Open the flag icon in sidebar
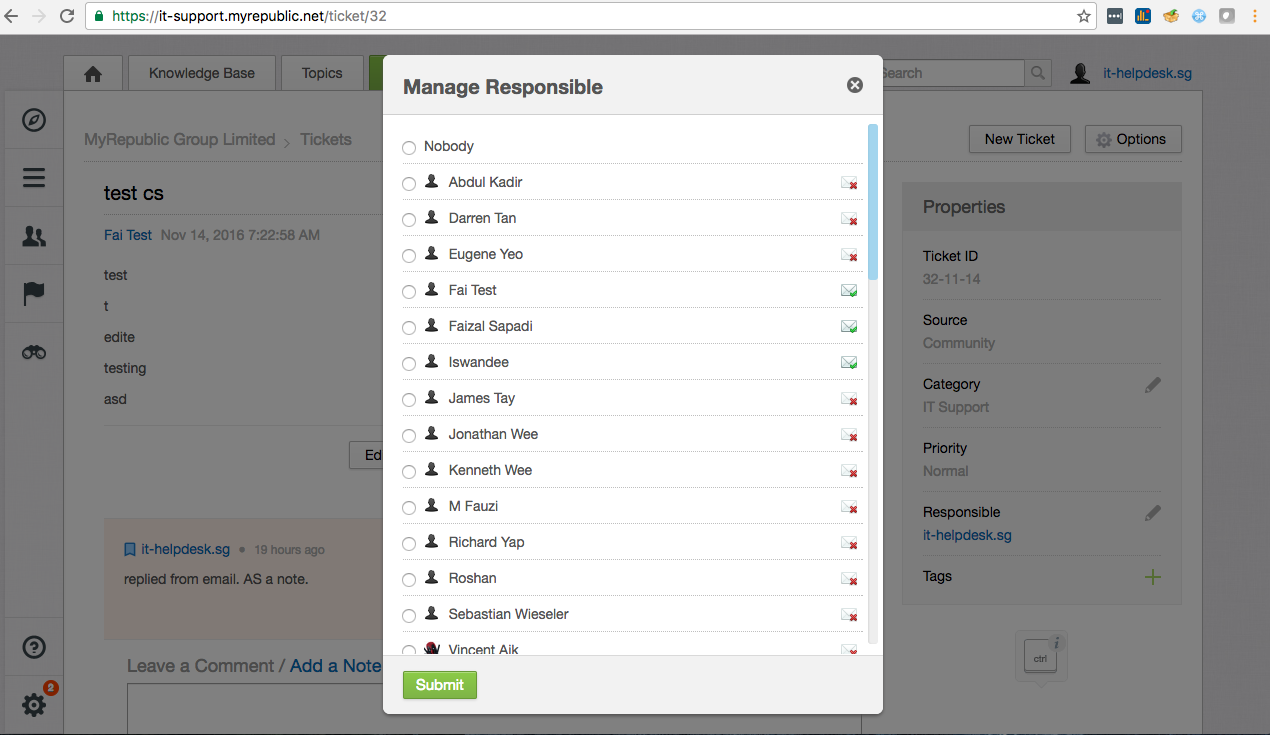The width and height of the screenshot is (1270, 735). click(34, 294)
